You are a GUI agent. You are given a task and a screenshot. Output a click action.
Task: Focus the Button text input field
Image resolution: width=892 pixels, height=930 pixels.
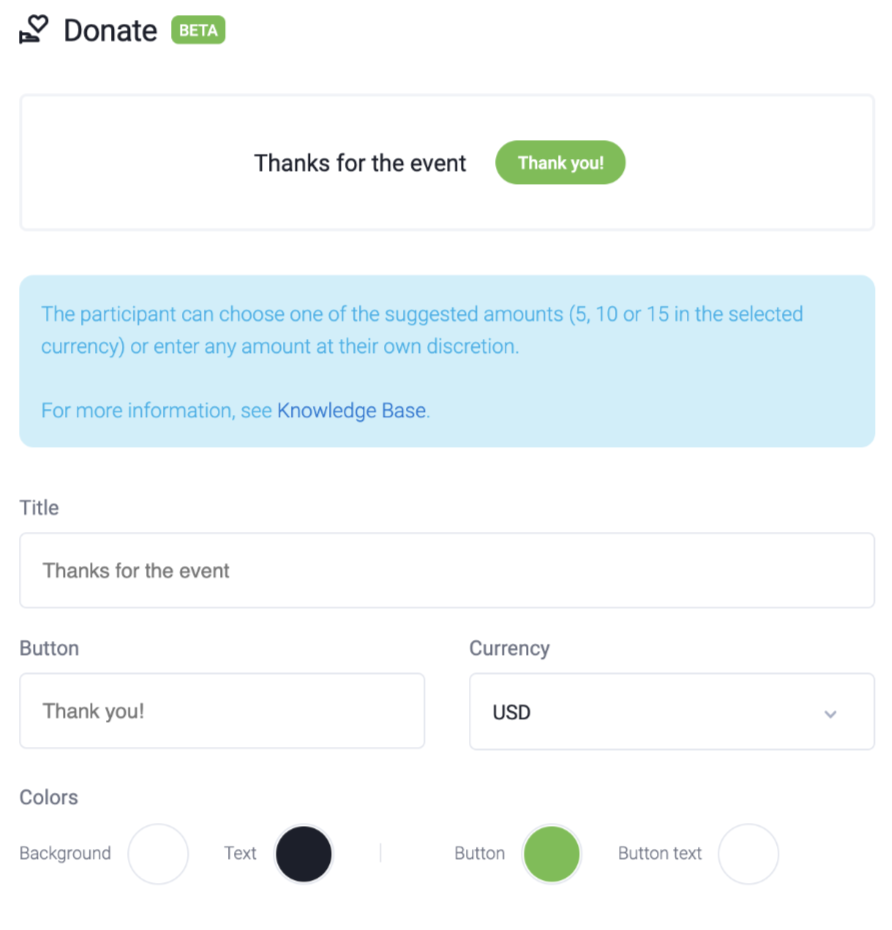coord(222,711)
